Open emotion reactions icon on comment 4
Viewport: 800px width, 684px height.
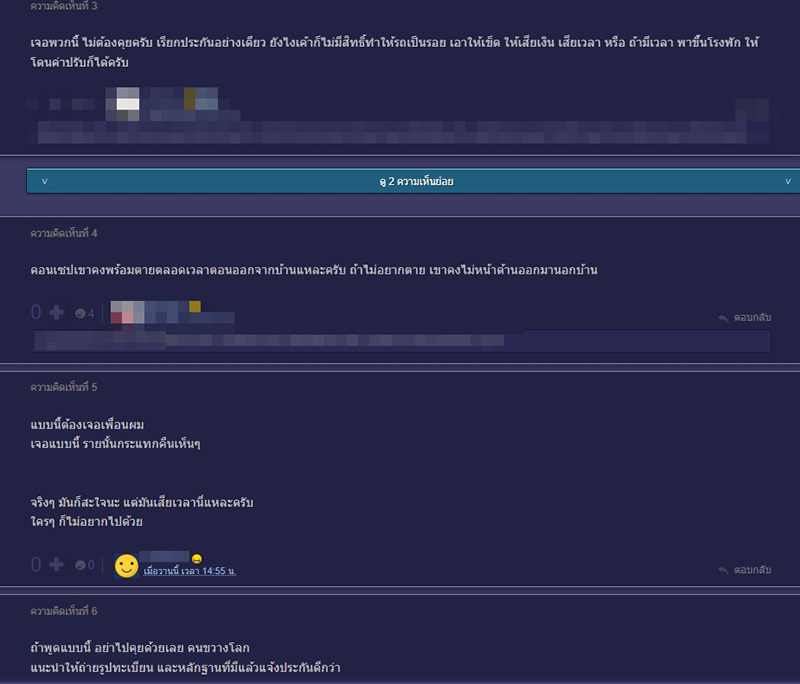(x=80, y=314)
